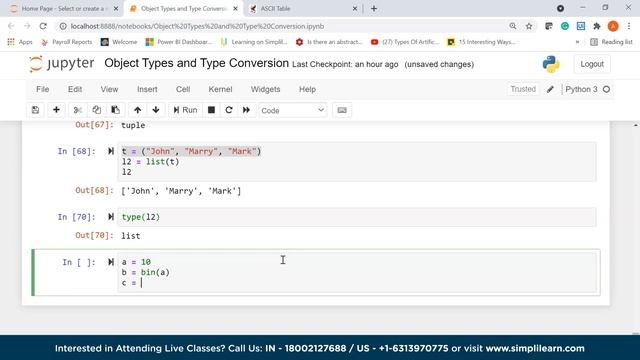
Task: Open the Welcome bookmark
Action: point(119,42)
